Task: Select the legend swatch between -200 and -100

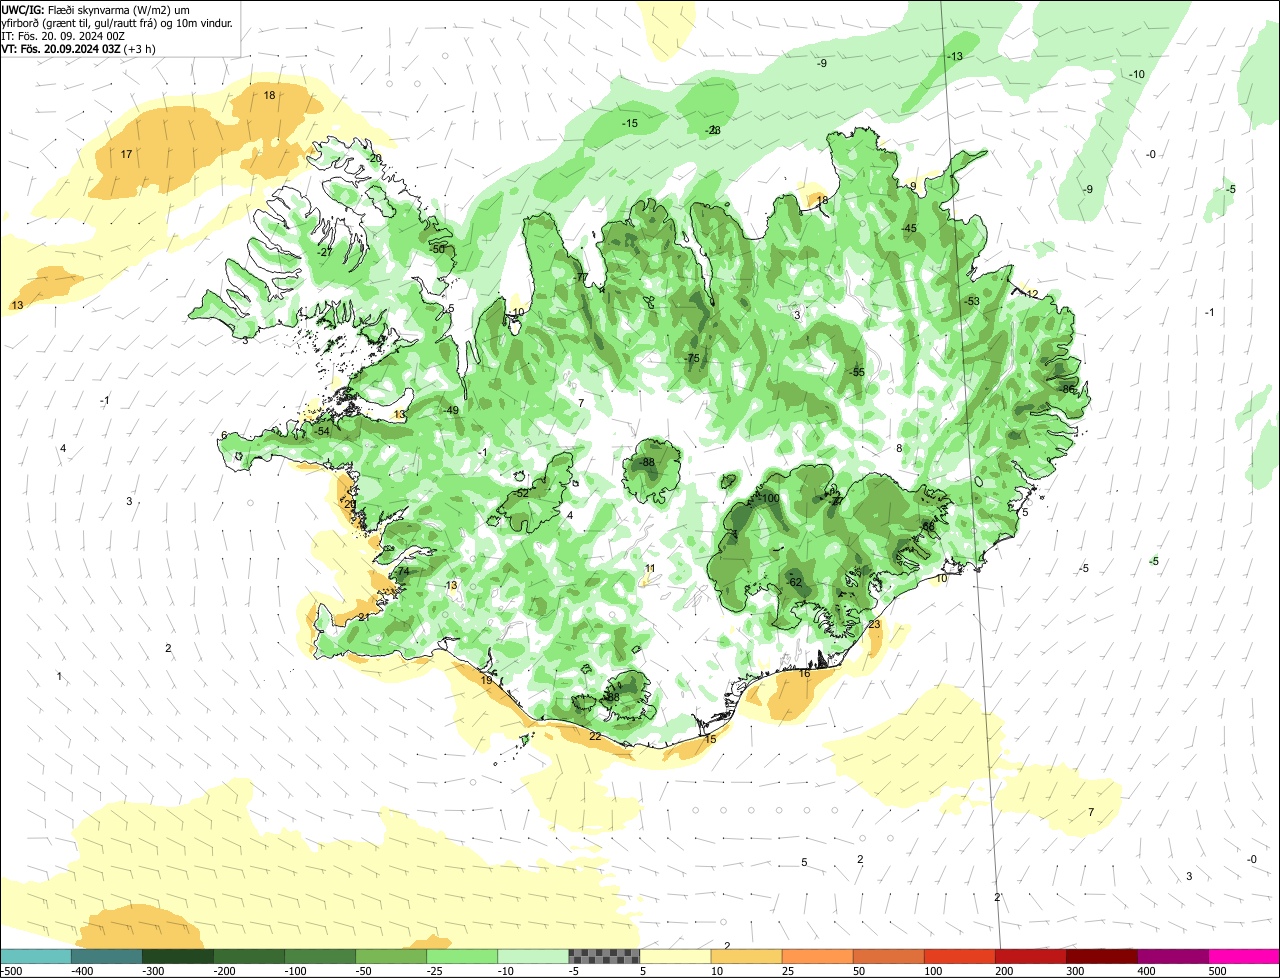Action: coord(249,956)
